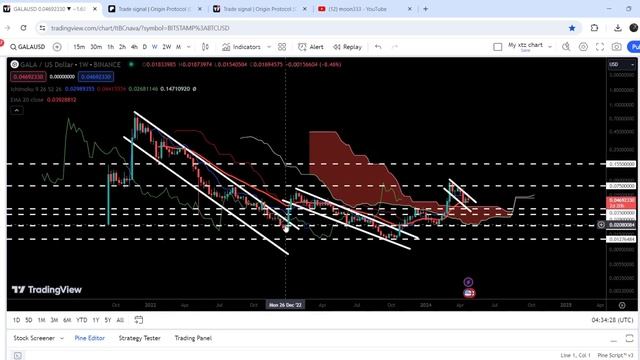
Task: Maximize the bottom panel icon
Action: click(629, 338)
